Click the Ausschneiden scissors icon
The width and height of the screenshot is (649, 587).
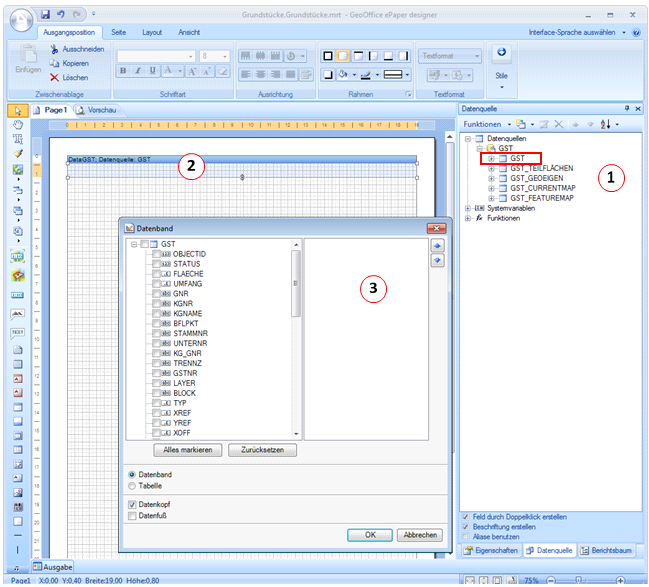point(55,49)
